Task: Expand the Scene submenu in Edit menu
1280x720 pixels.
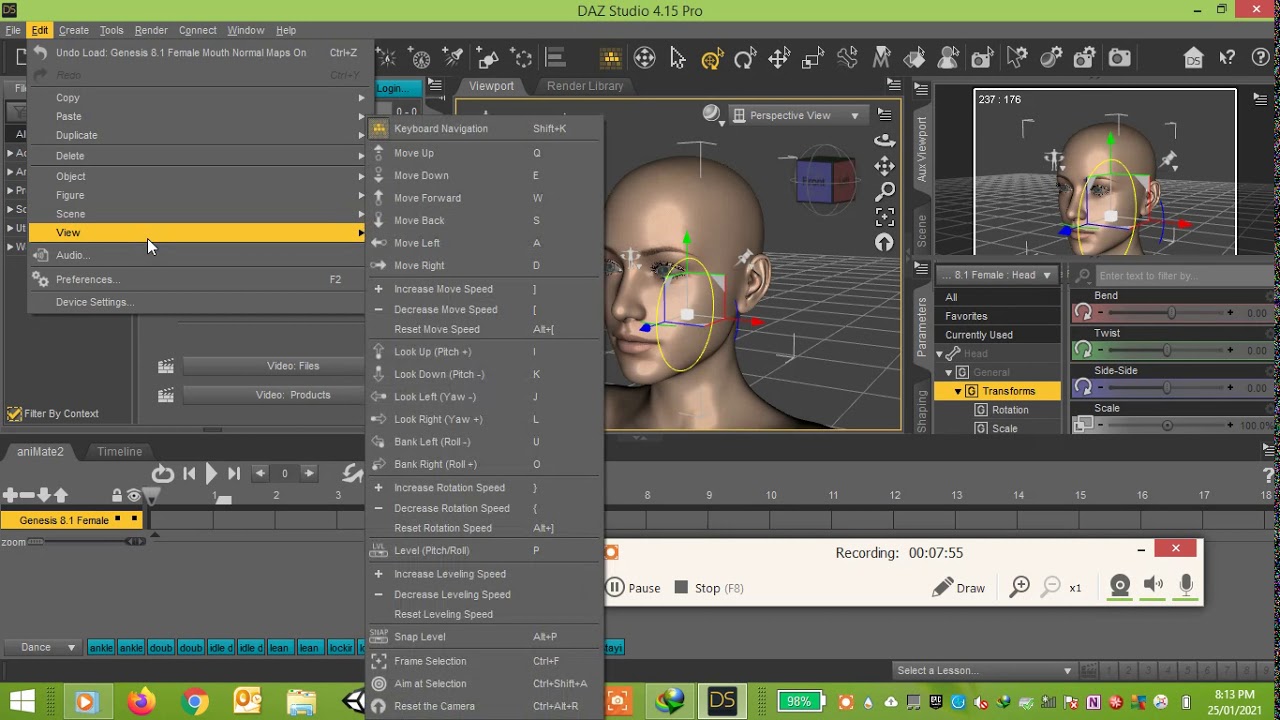Action: pyautogui.click(x=197, y=214)
